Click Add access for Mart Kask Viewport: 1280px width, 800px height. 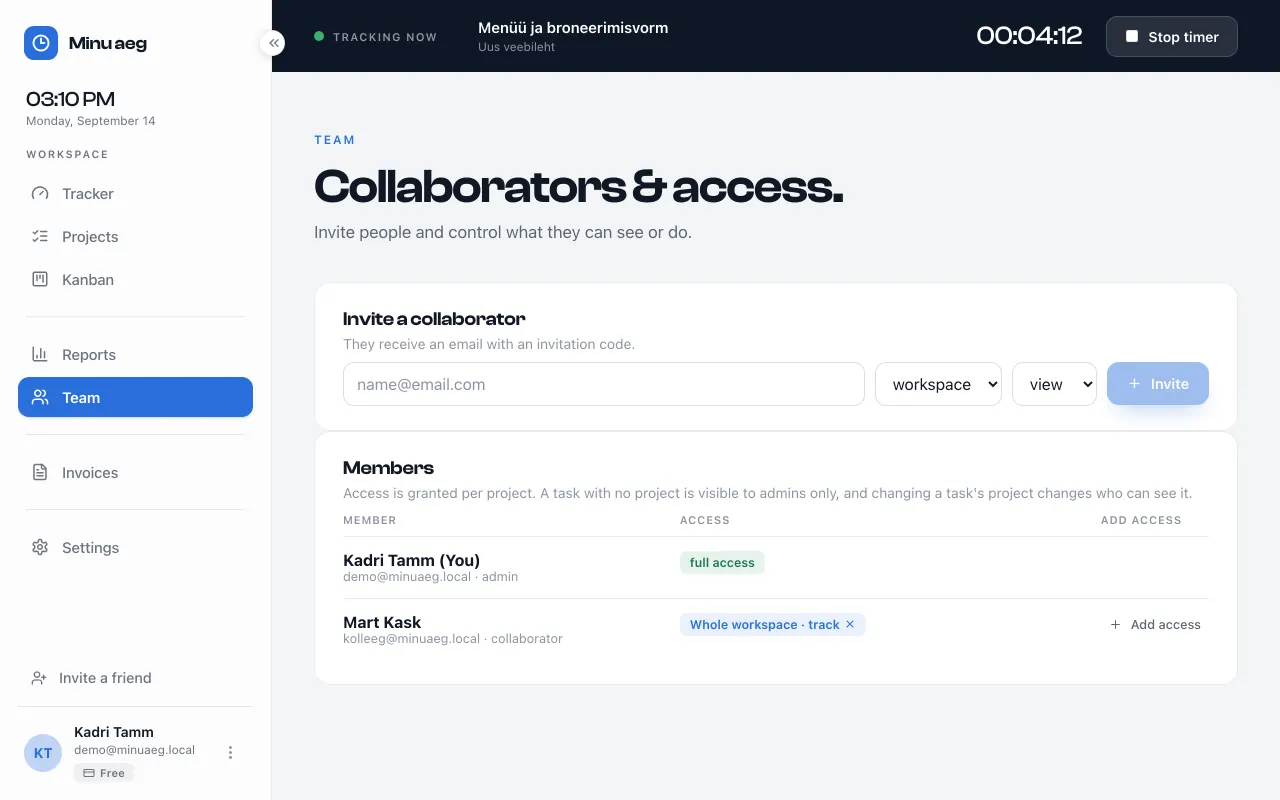pos(1156,624)
